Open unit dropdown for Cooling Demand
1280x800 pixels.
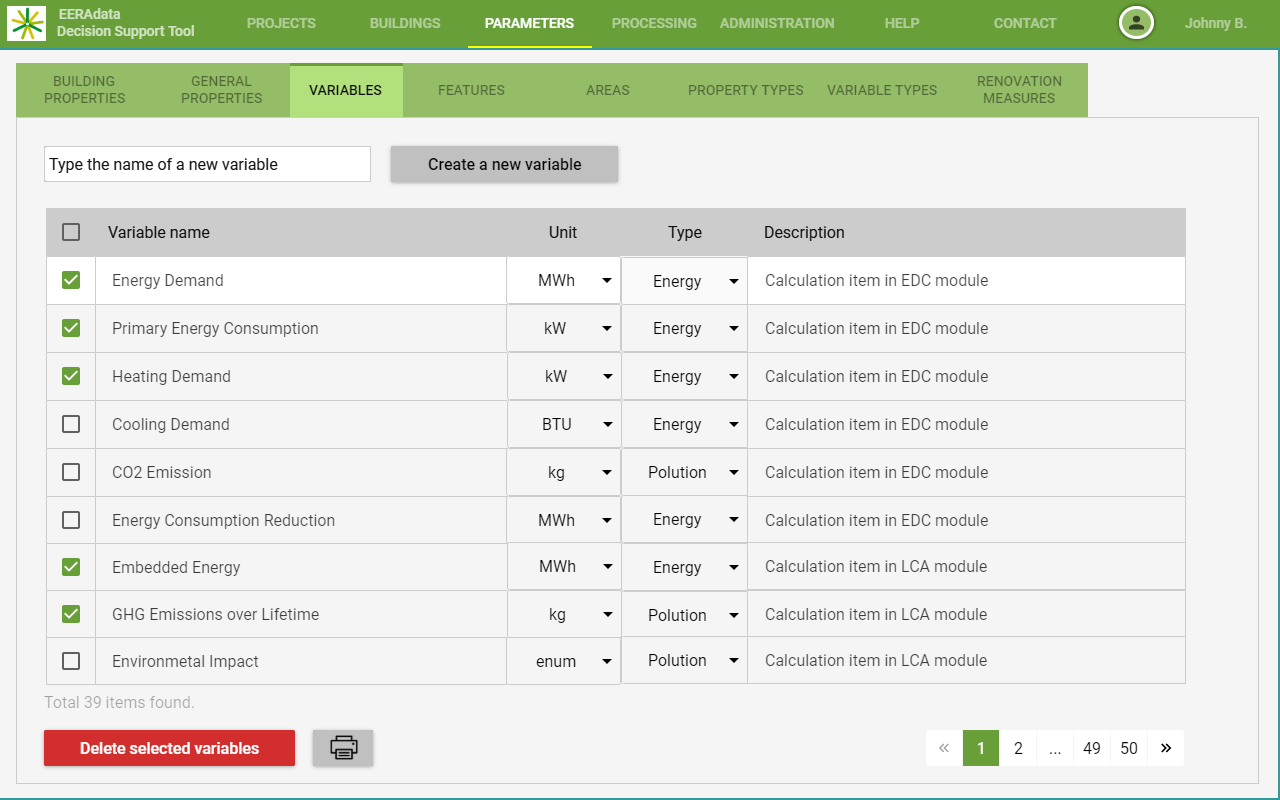606,424
